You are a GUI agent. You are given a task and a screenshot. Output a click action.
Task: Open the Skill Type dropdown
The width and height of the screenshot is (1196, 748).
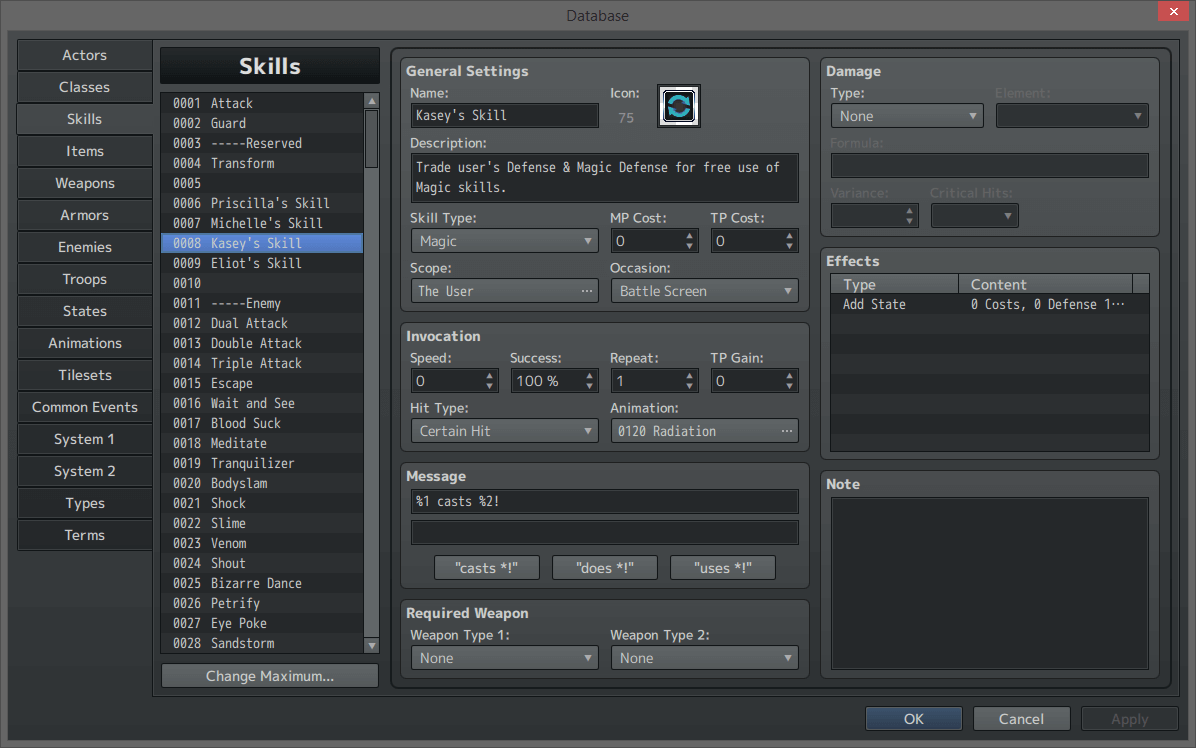(x=504, y=240)
